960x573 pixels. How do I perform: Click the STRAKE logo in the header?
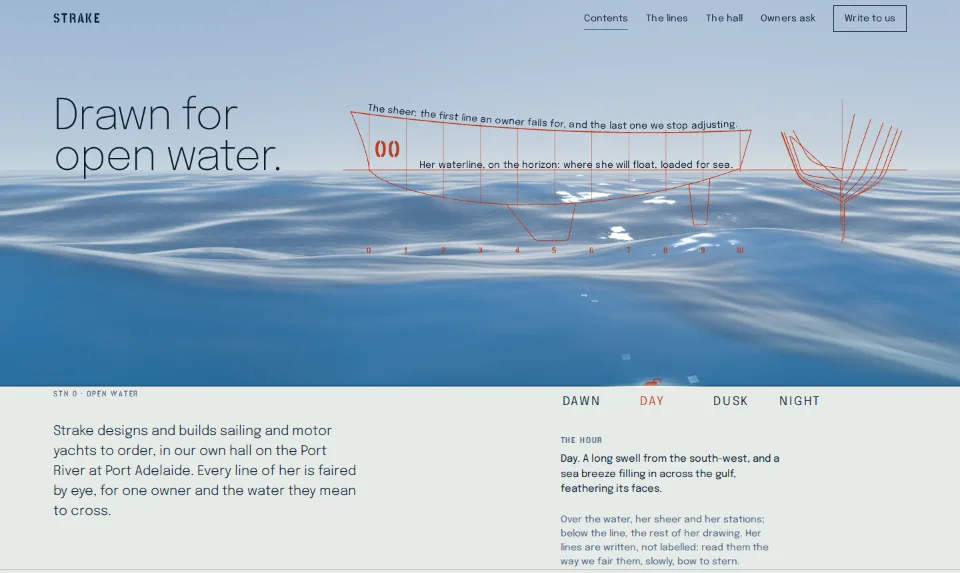point(77,18)
